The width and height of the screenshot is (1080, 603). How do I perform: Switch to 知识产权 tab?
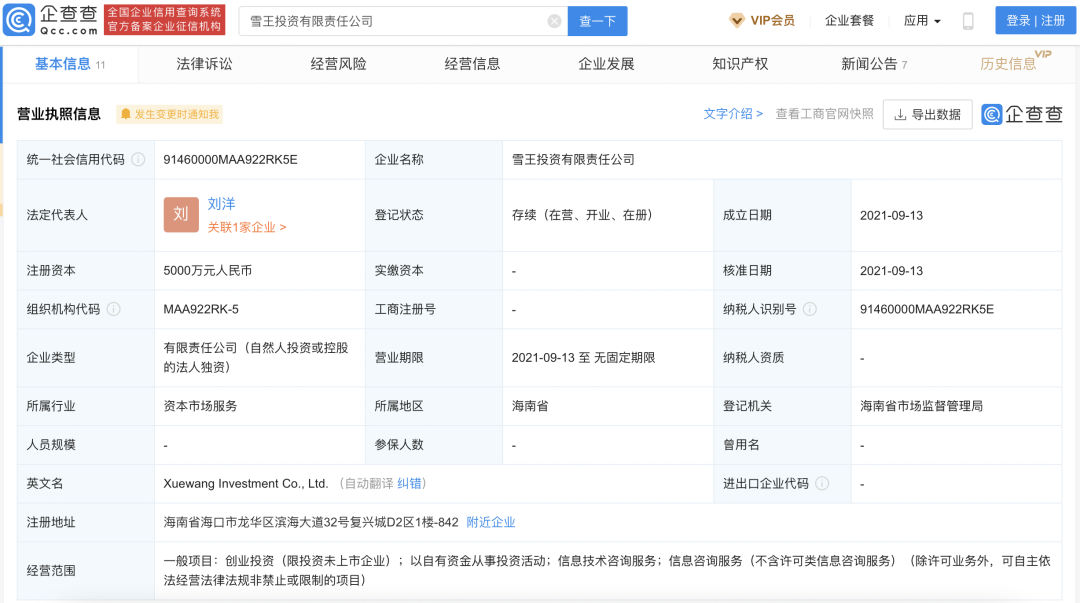coord(740,64)
